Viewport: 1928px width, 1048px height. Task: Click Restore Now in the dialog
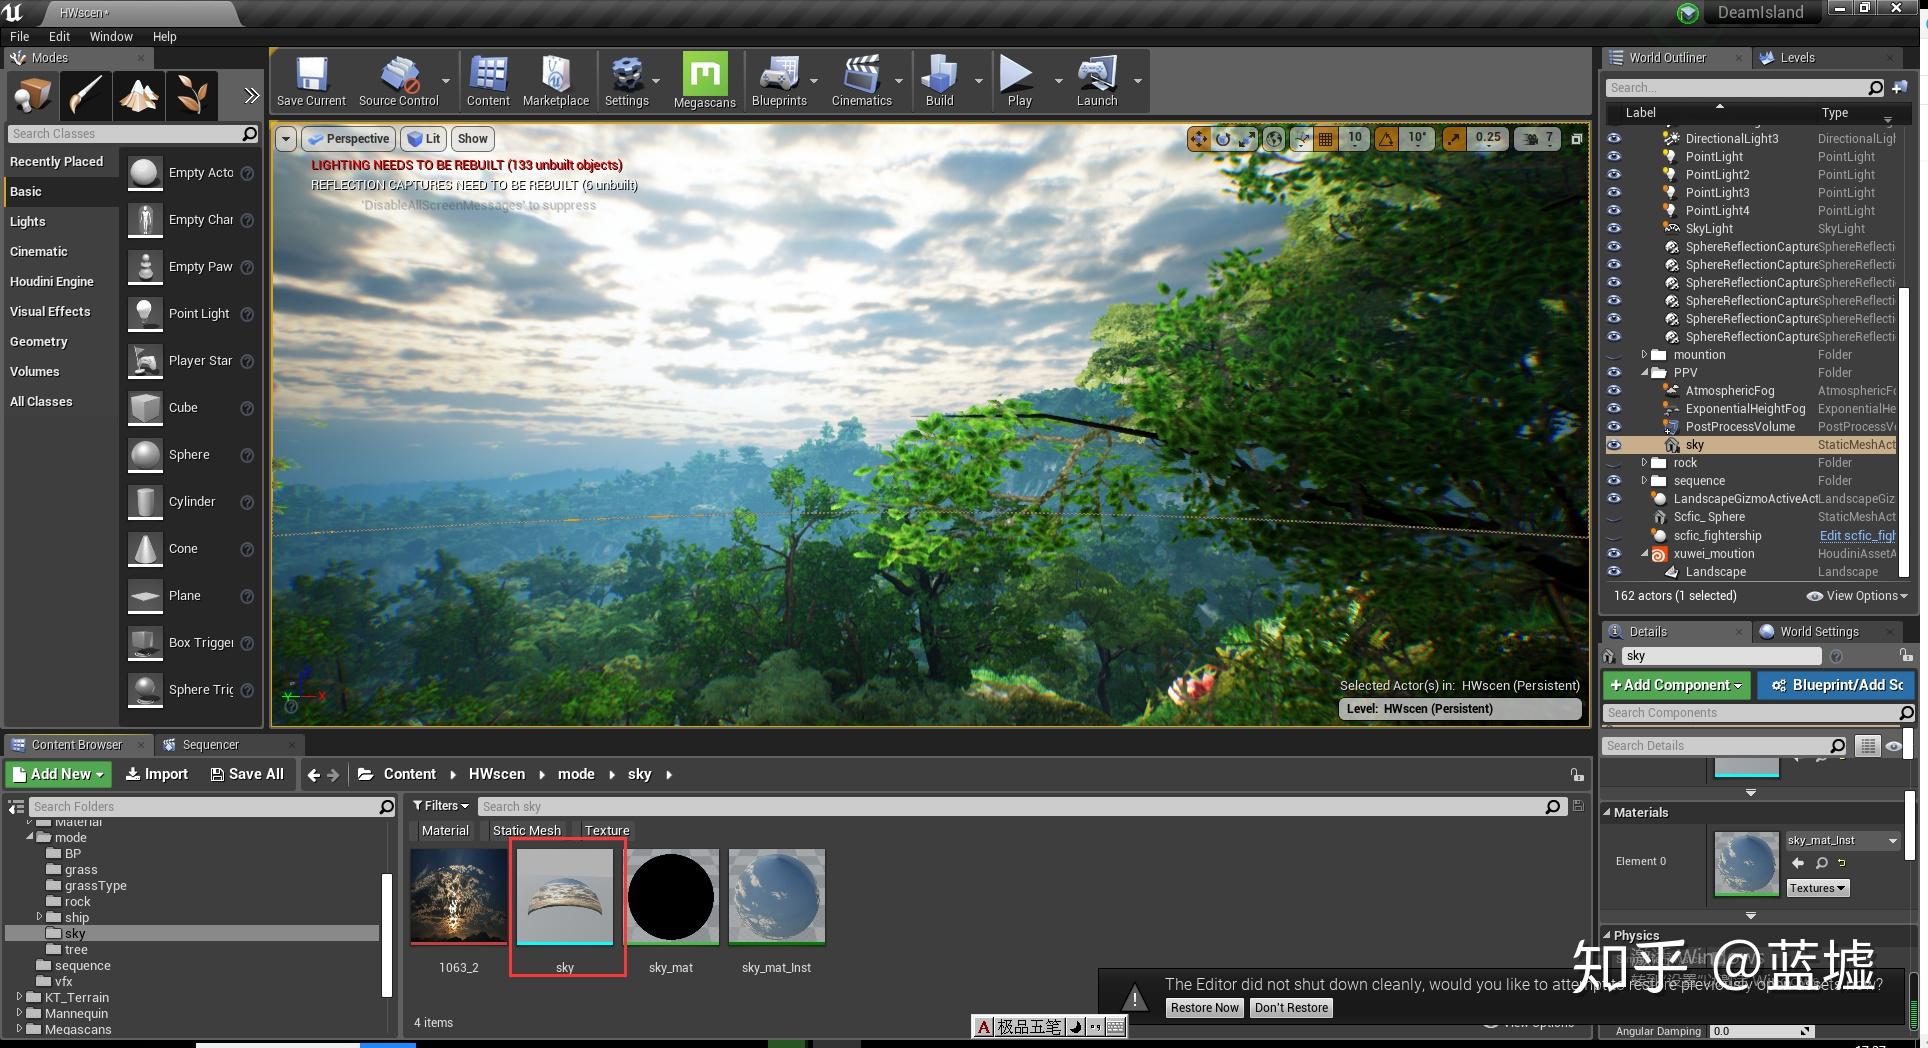(x=1204, y=1008)
